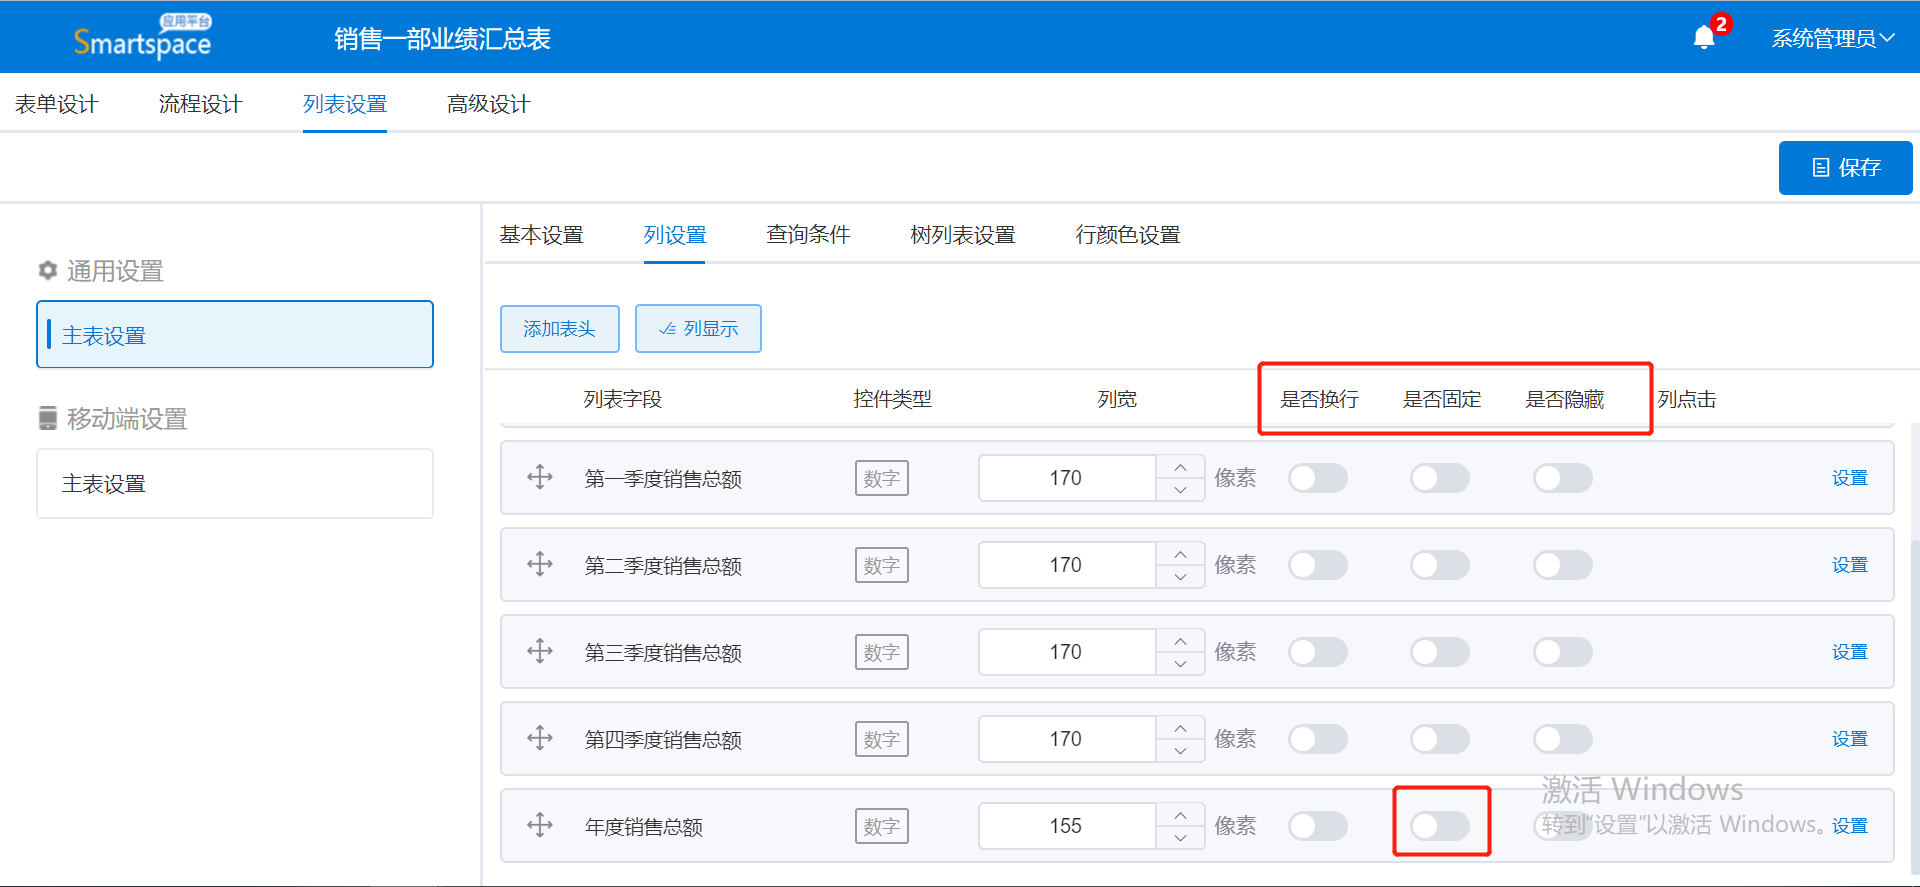Image resolution: width=1920 pixels, height=887 pixels.
Task: Decrease column width of 第三季度销售总额
Action: coord(1181,664)
